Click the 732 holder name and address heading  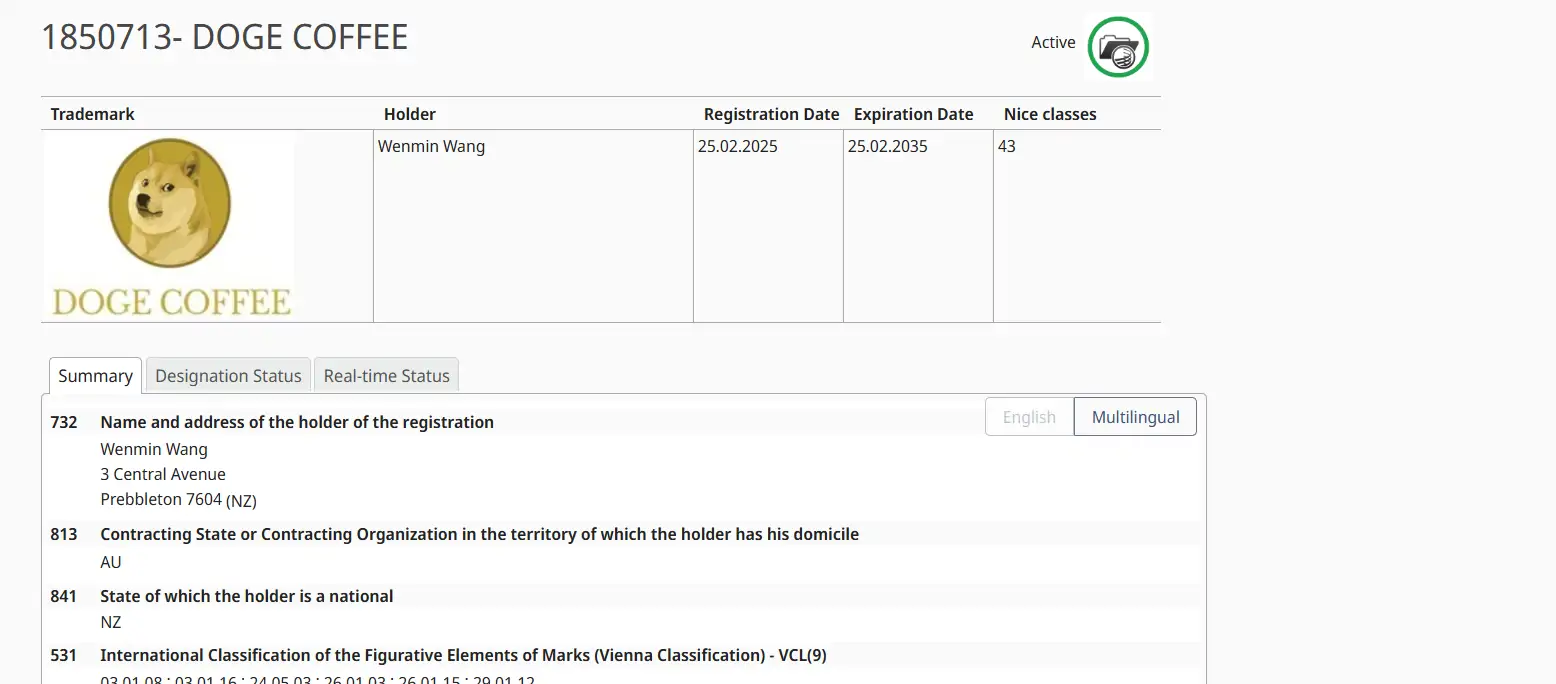tap(297, 422)
